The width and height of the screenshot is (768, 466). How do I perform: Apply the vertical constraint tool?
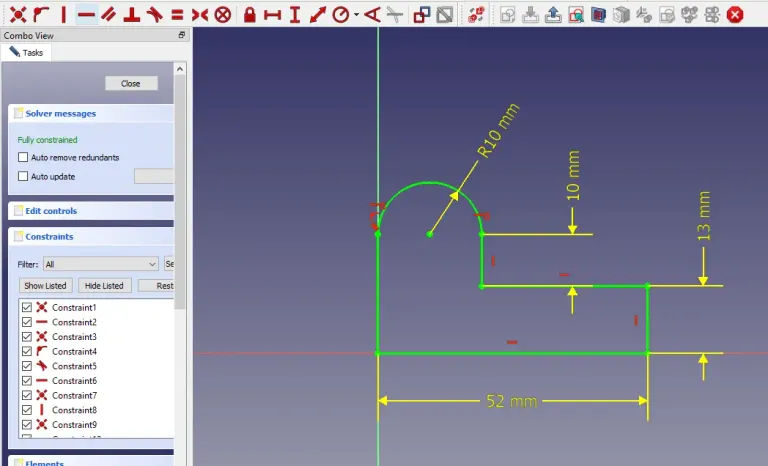coord(63,14)
